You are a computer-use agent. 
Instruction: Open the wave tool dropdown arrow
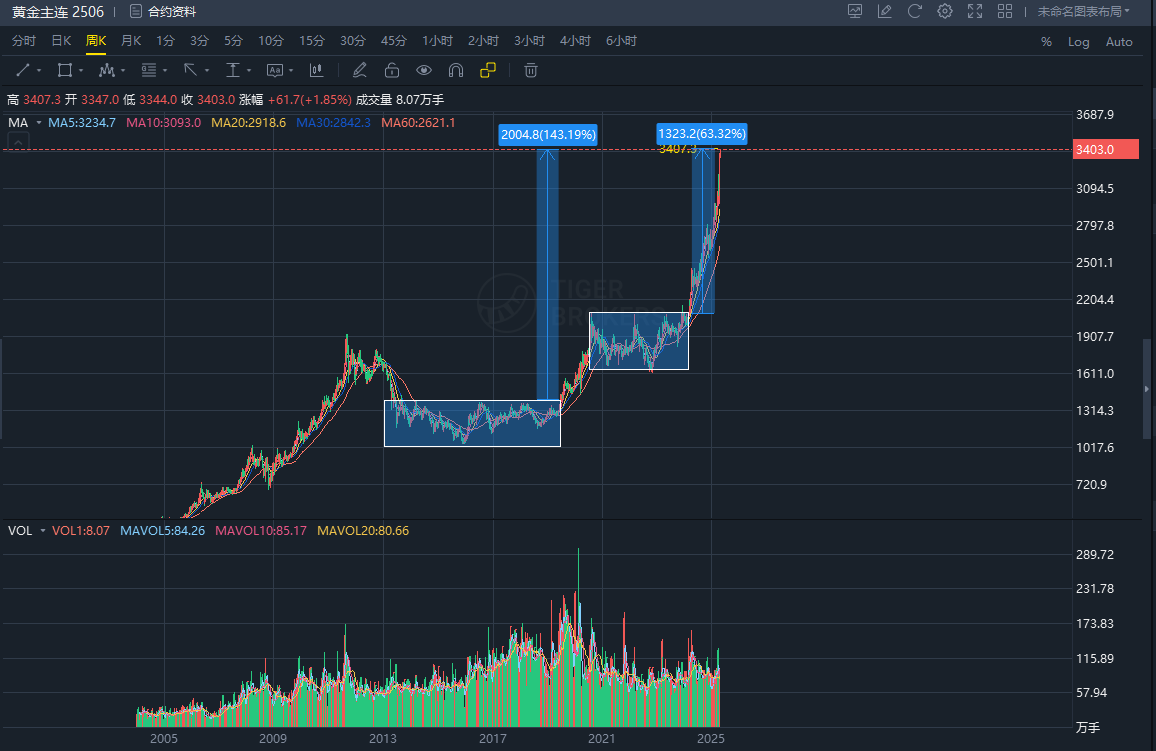click(123, 71)
